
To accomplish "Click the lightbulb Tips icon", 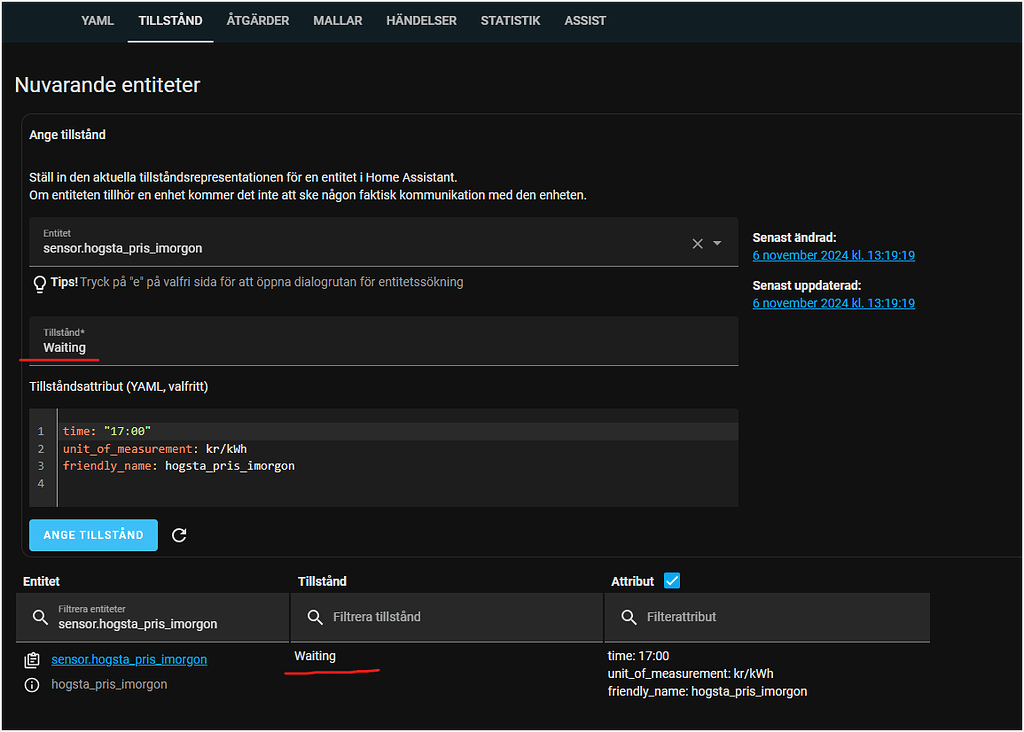I will click(x=39, y=283).
